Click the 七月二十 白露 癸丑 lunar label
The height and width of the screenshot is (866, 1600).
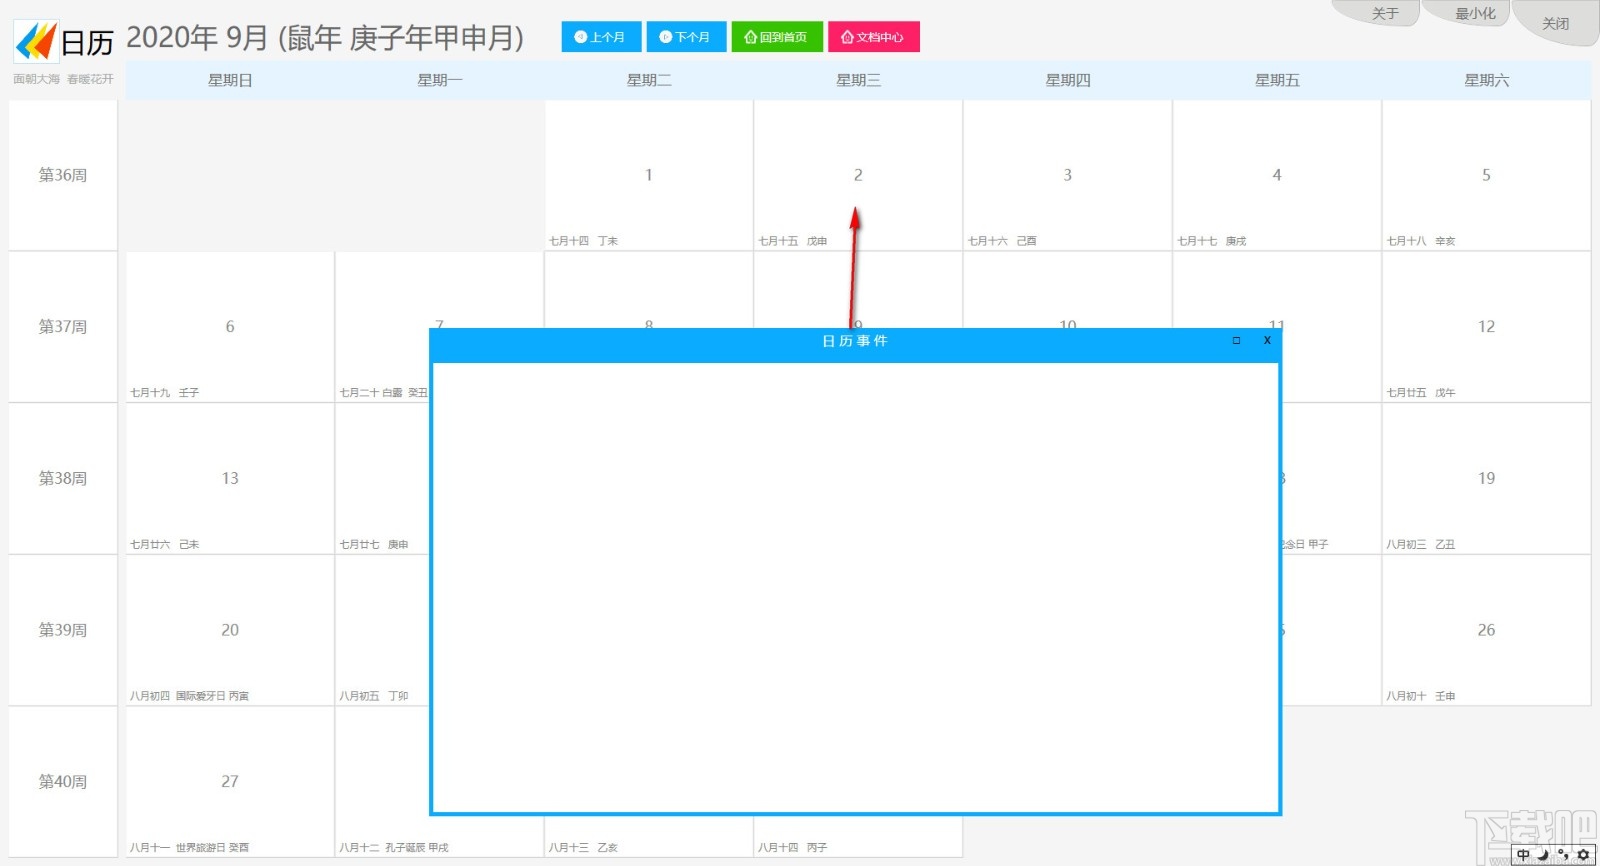384,393
